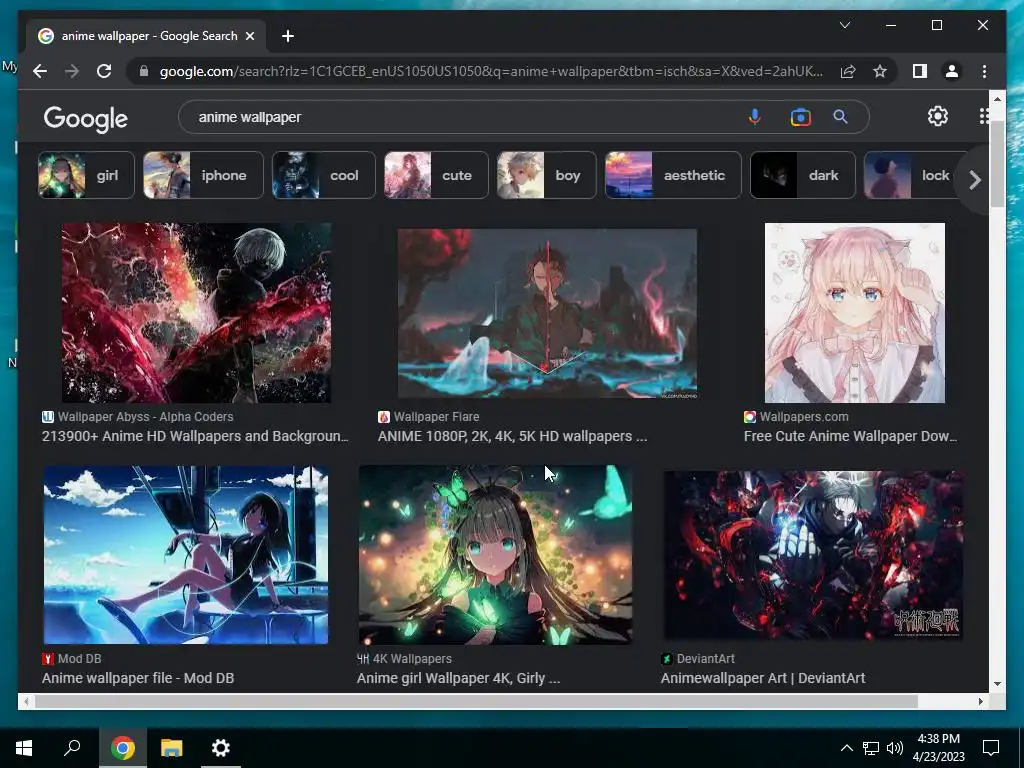Filter results by the girl chip
Image resolution: width=1024 pixels, height=768 pixels.
86,175
